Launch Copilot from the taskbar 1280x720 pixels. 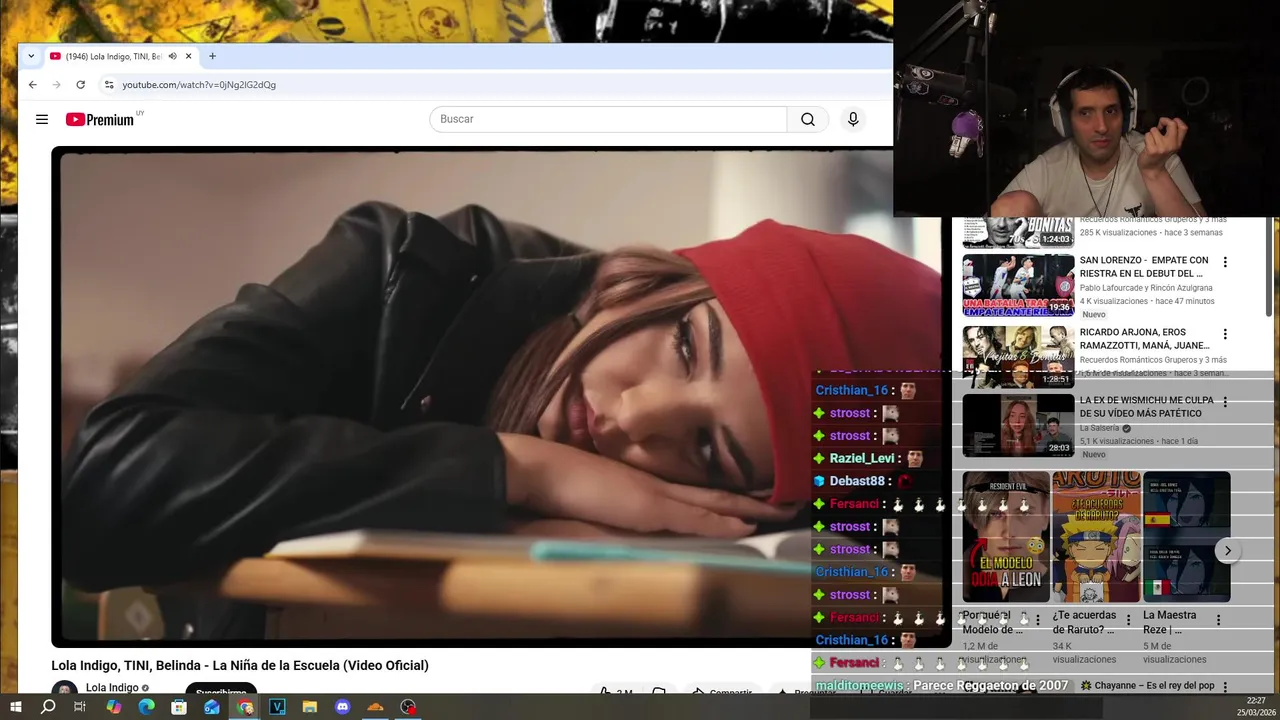click(114, 707)
